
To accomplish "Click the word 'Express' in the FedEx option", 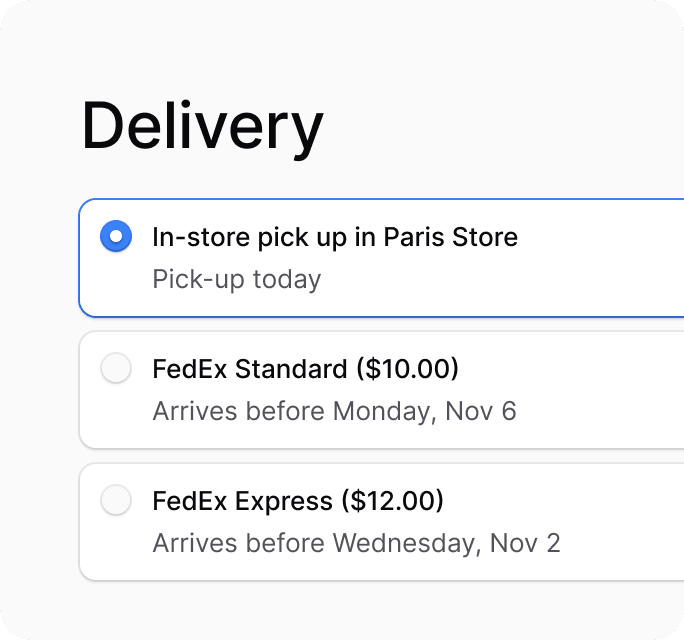I will [x=283, y=500].
